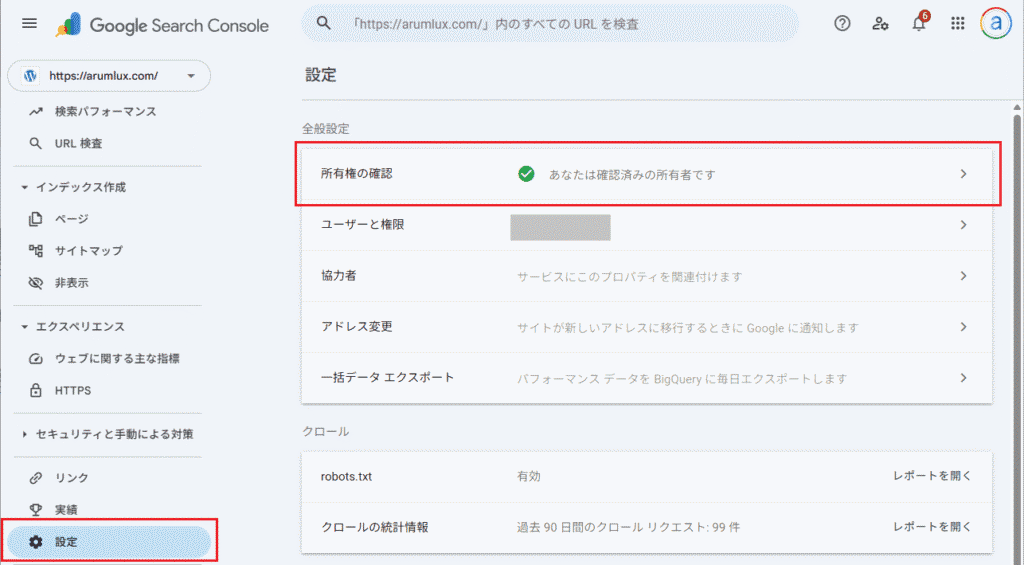
Task: Click あなたは確認済みの所有者です text
Action: point(632,174)
